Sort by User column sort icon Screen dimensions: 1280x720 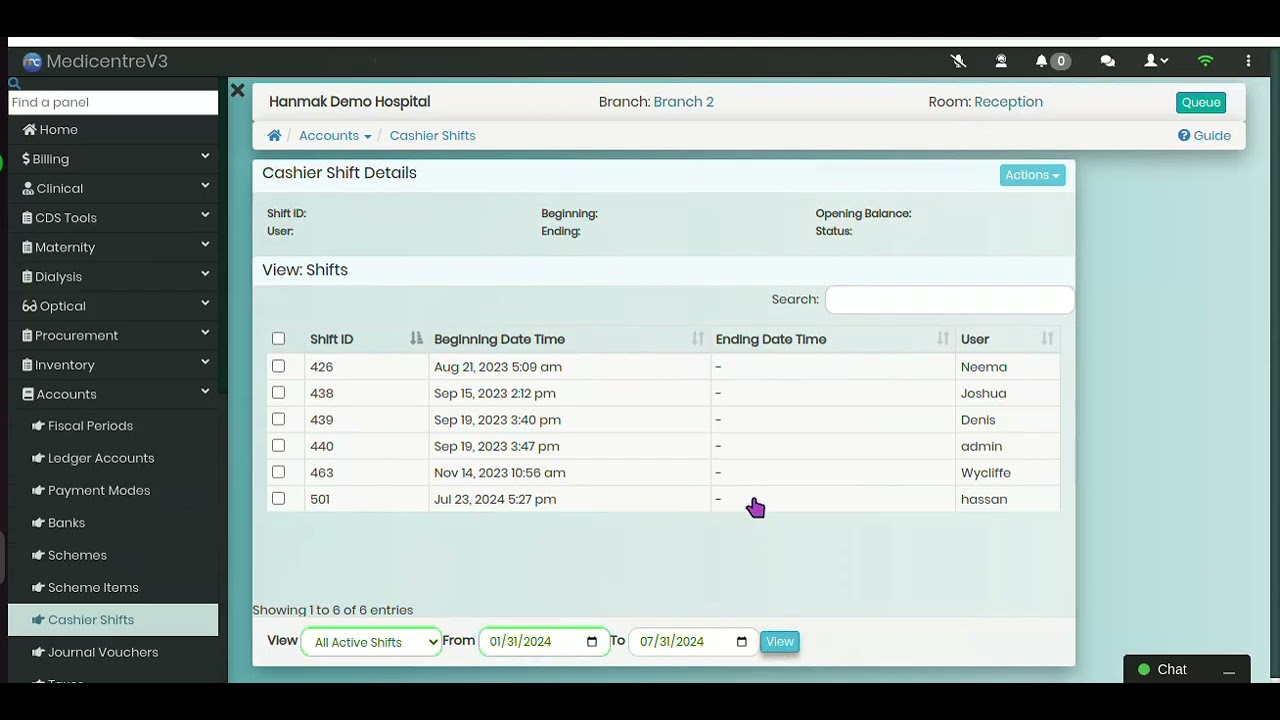tap(1047, 339)
